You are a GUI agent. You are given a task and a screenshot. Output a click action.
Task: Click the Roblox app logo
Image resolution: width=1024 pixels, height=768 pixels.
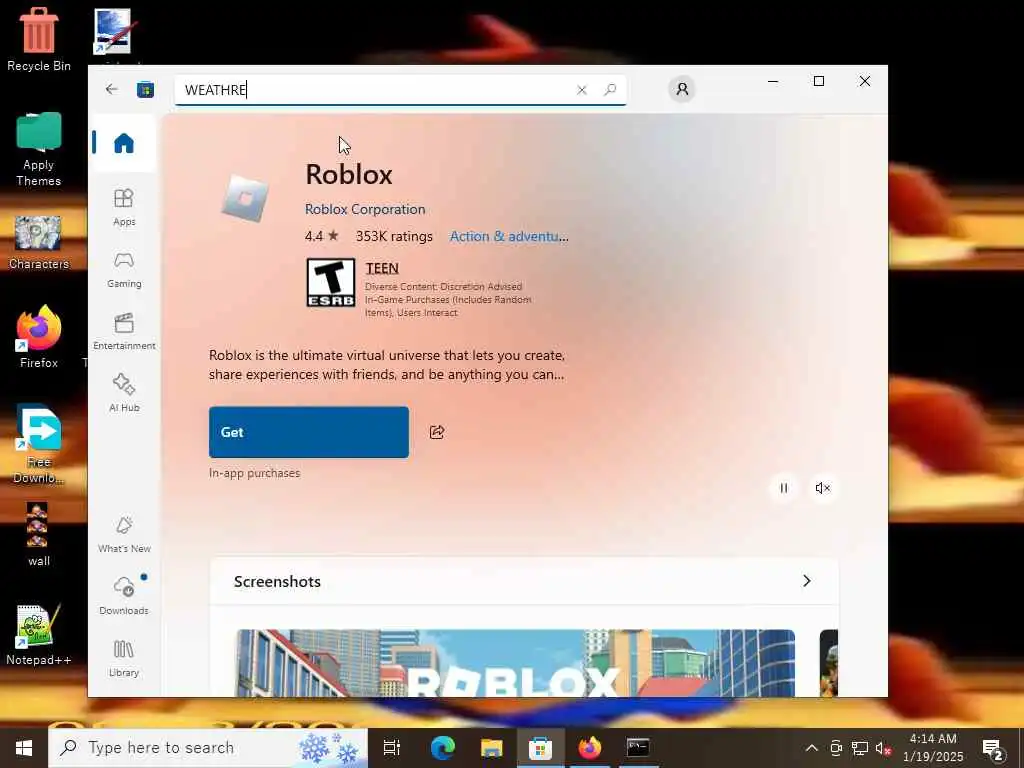click(x=245, y=198)
